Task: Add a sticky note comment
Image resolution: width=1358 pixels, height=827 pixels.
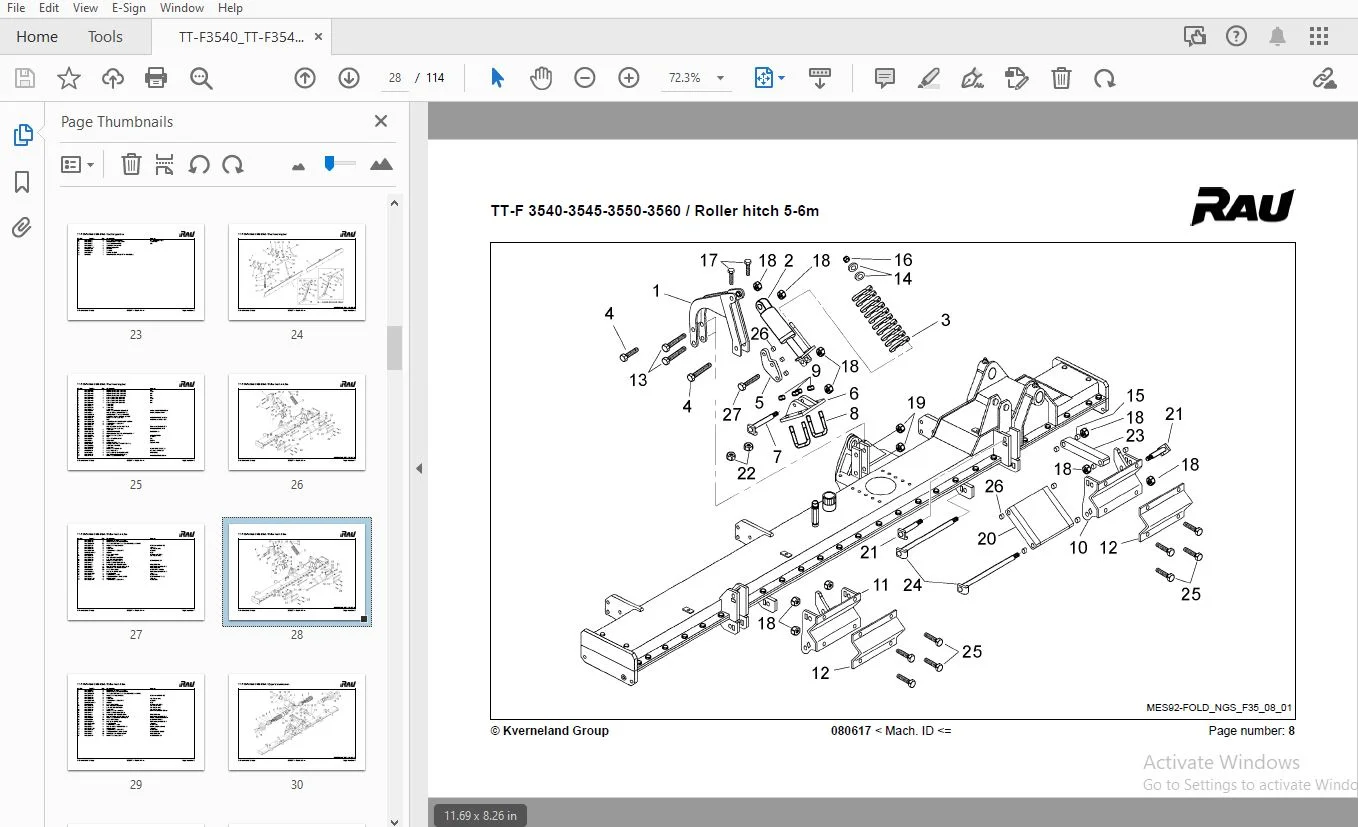Action: coord(885,78)
